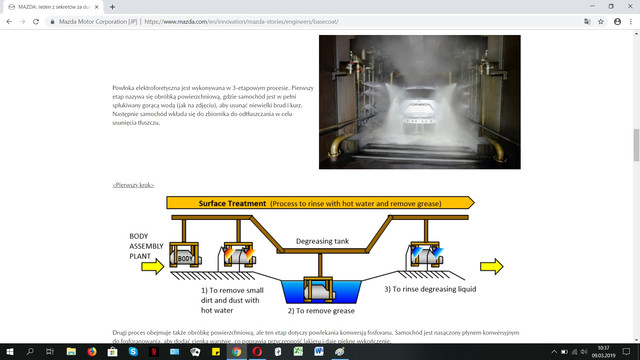Open Task View on taskbar

point(50,351)
